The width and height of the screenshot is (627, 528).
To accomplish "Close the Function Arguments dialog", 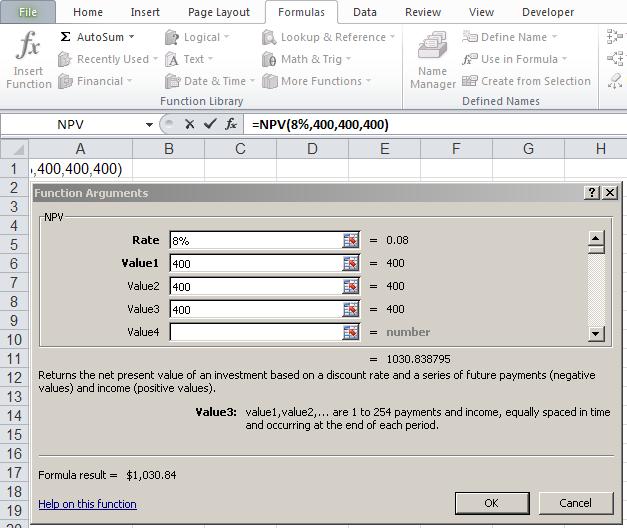I will click(x=609, y=193).
